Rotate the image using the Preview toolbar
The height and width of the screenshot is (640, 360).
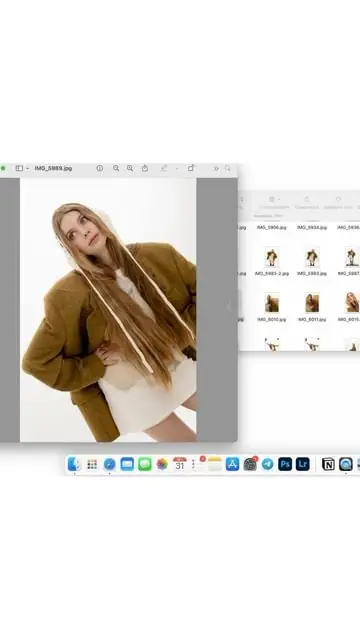(191, 168)
